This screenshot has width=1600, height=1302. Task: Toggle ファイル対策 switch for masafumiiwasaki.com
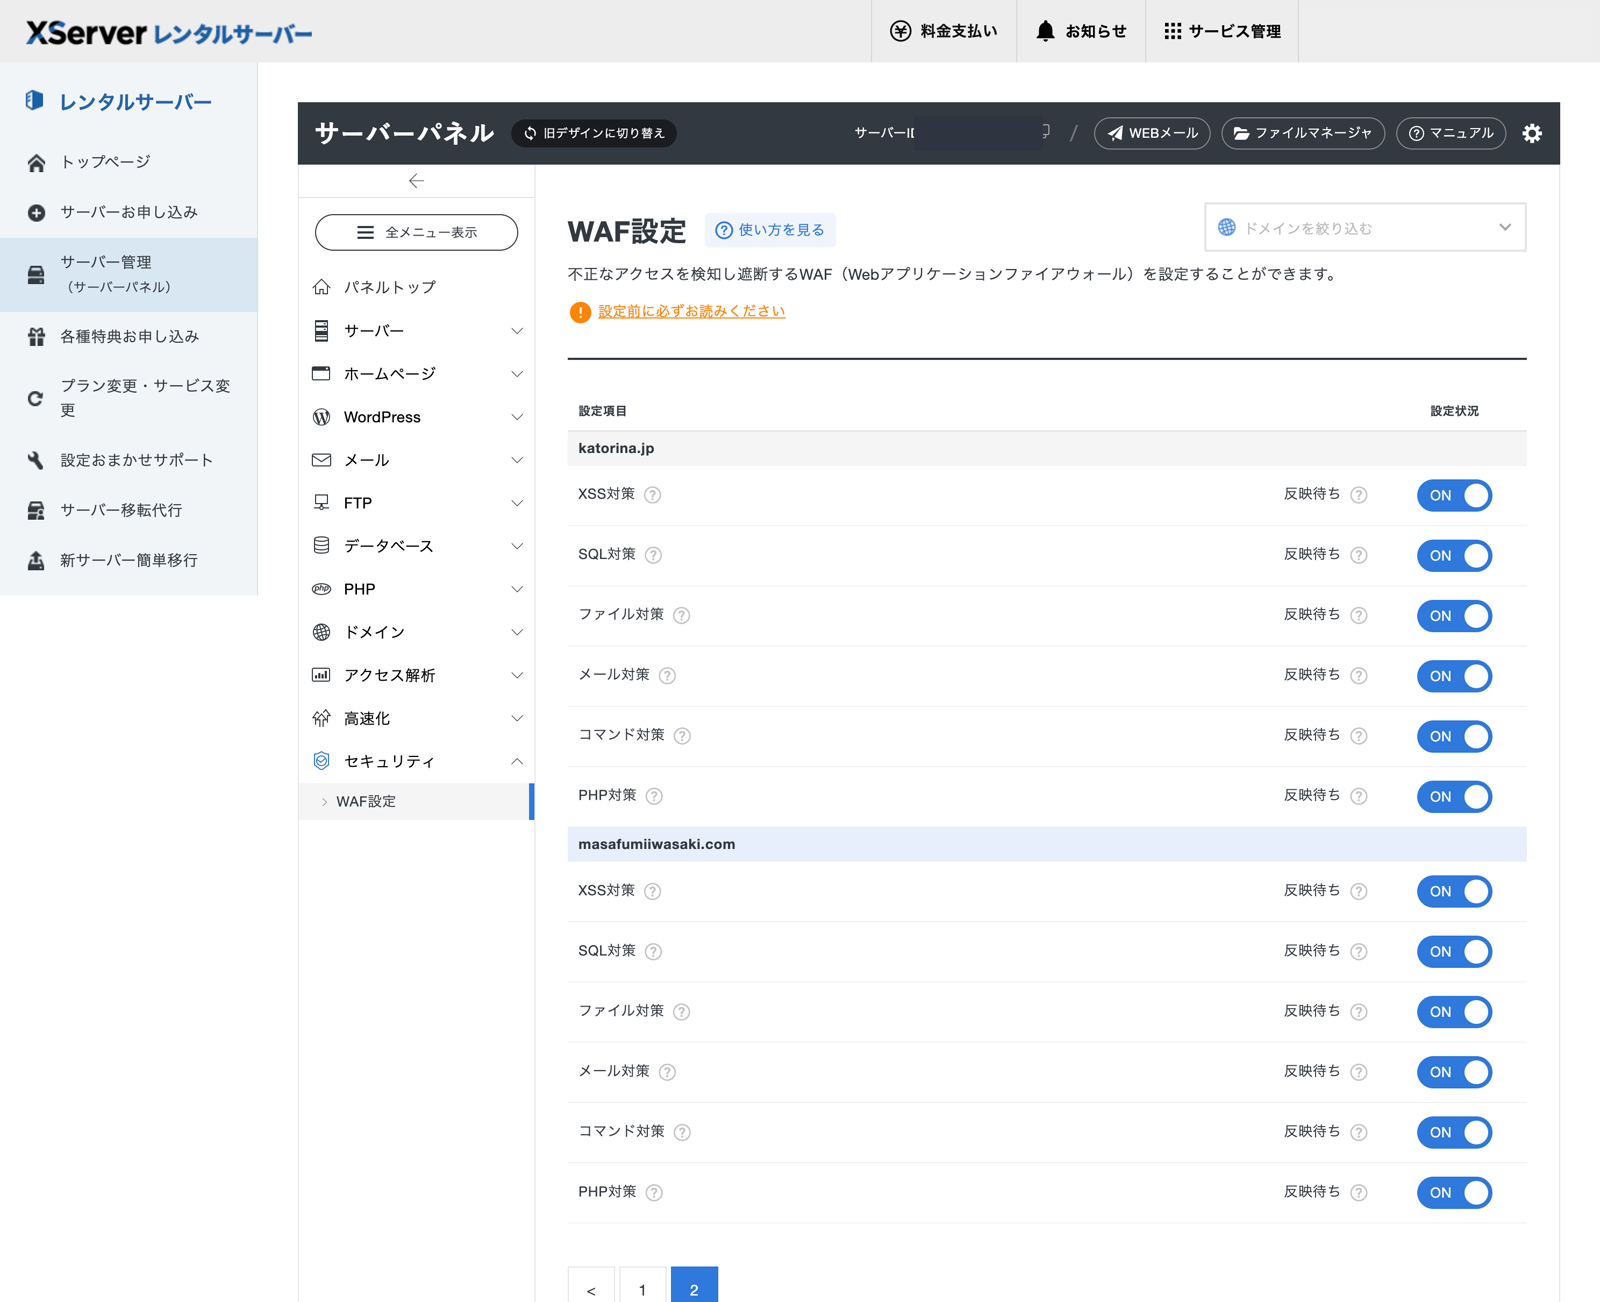(x=1454, y=1012)
